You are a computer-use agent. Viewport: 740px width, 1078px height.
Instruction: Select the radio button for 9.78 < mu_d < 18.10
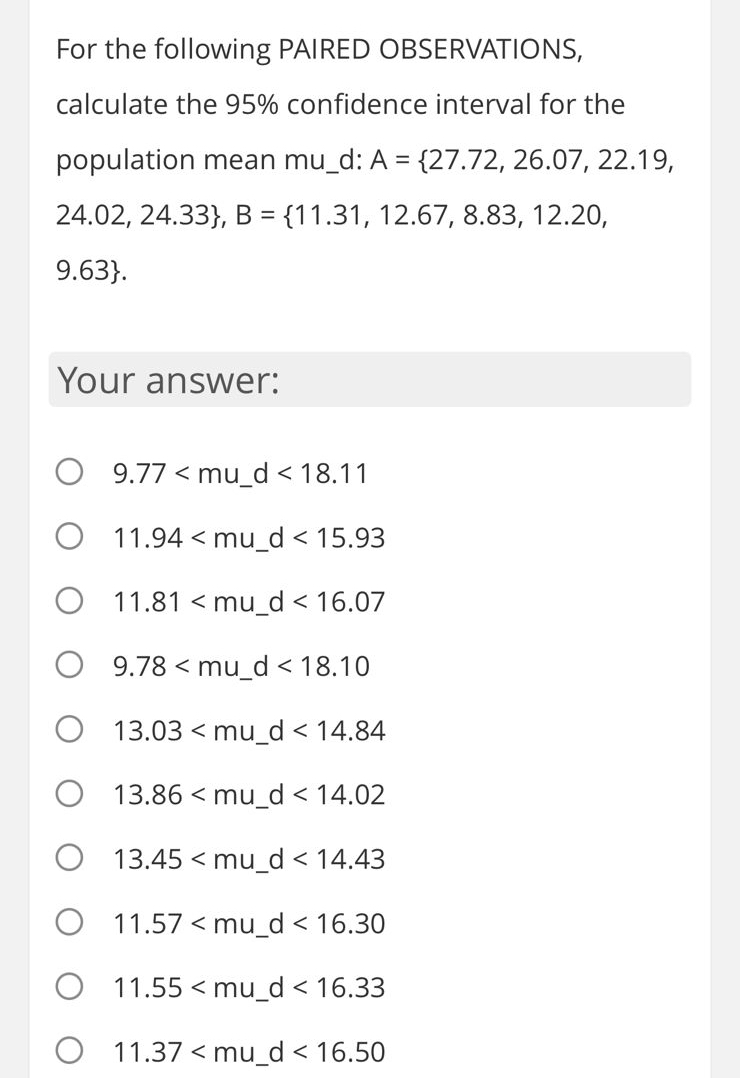[69, 663]
